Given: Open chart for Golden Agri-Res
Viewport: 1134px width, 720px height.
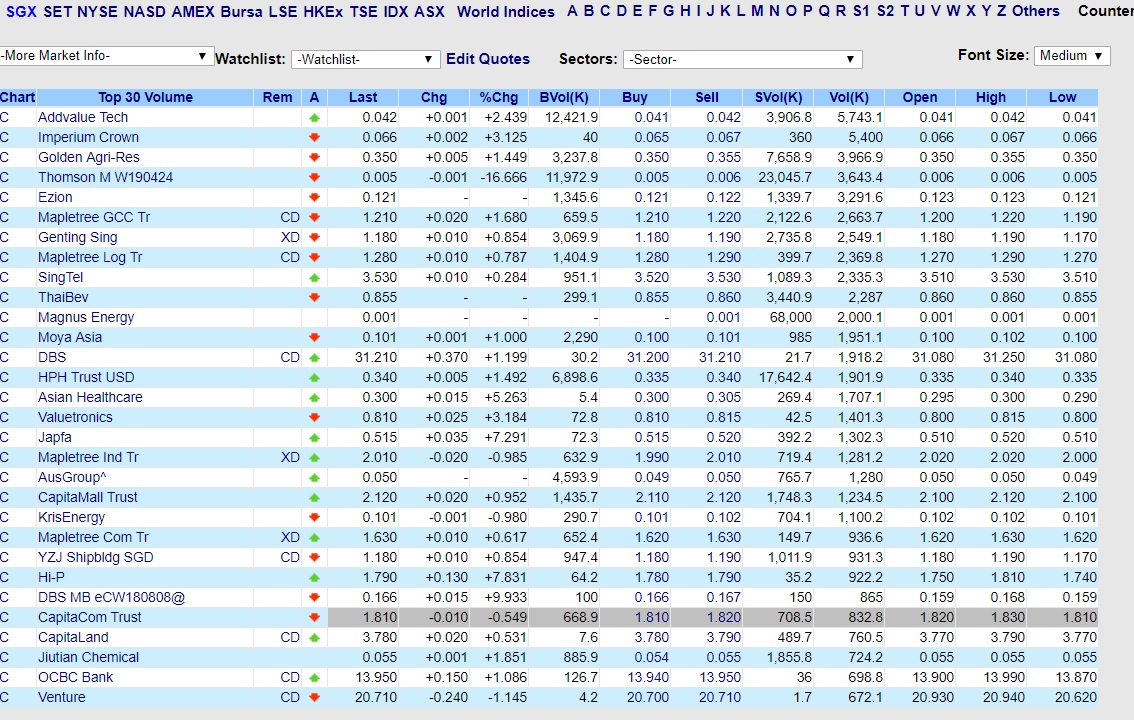Looking at the screenshot, I should pos(4,157).
